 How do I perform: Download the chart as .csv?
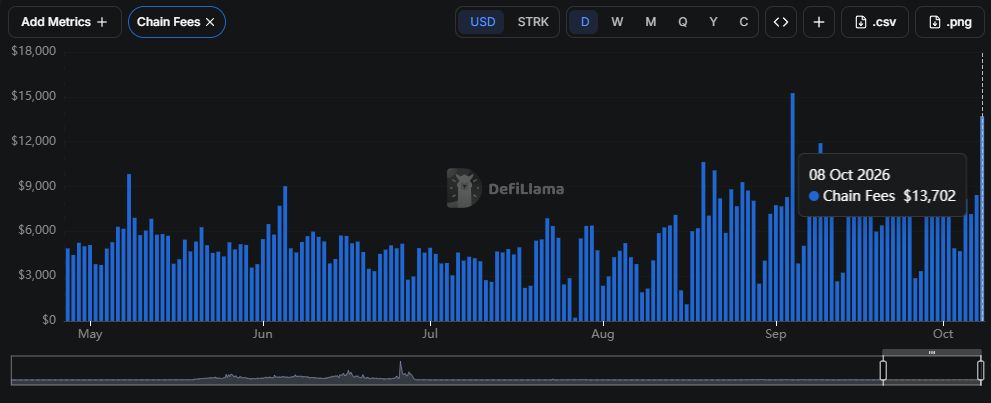click(875, 22)
